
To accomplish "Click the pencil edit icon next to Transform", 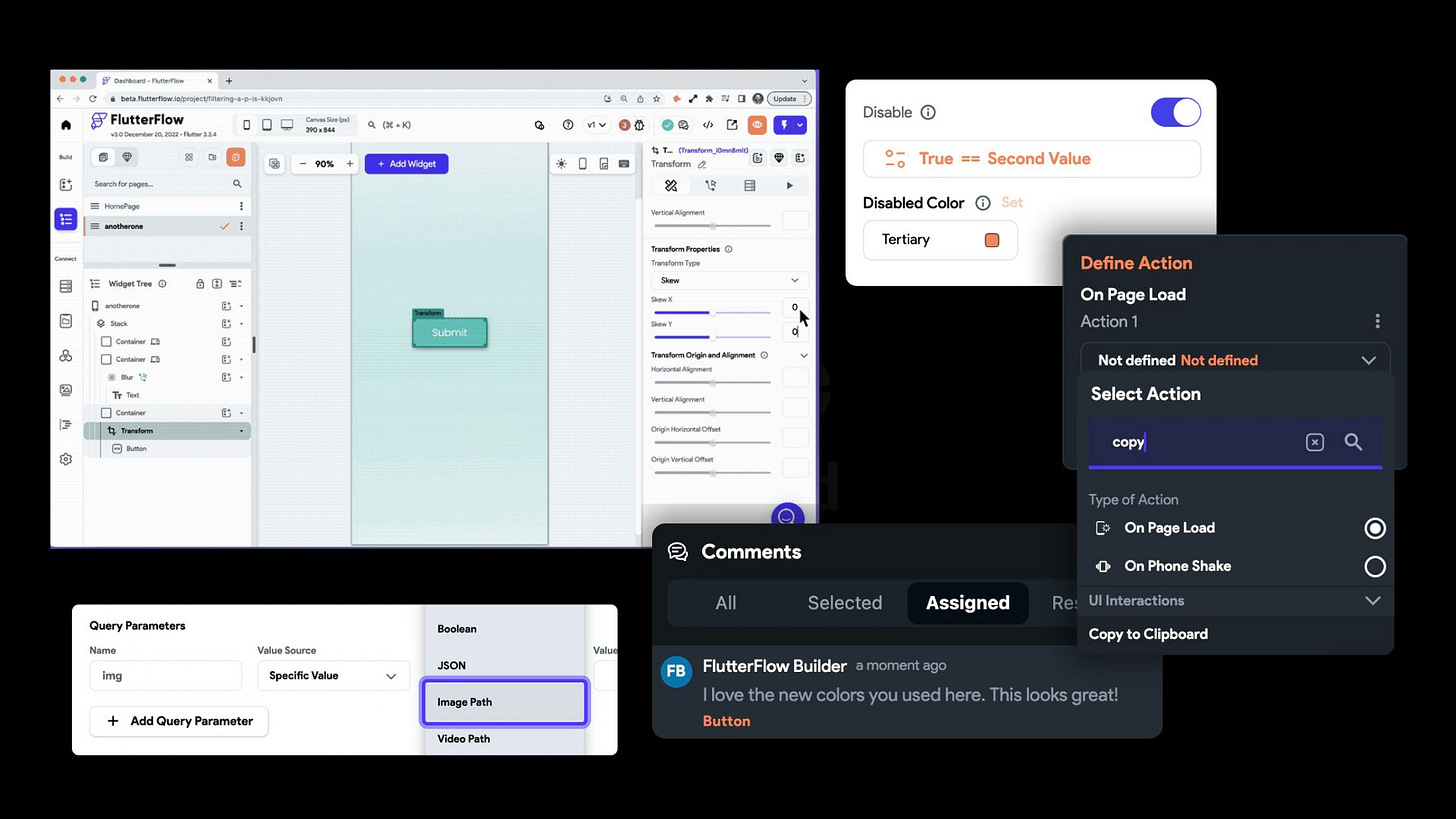I will (702, 164).
